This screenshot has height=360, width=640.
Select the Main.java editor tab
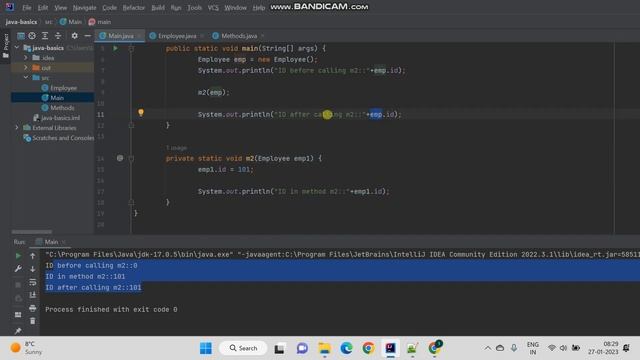(x=120, y=36)
